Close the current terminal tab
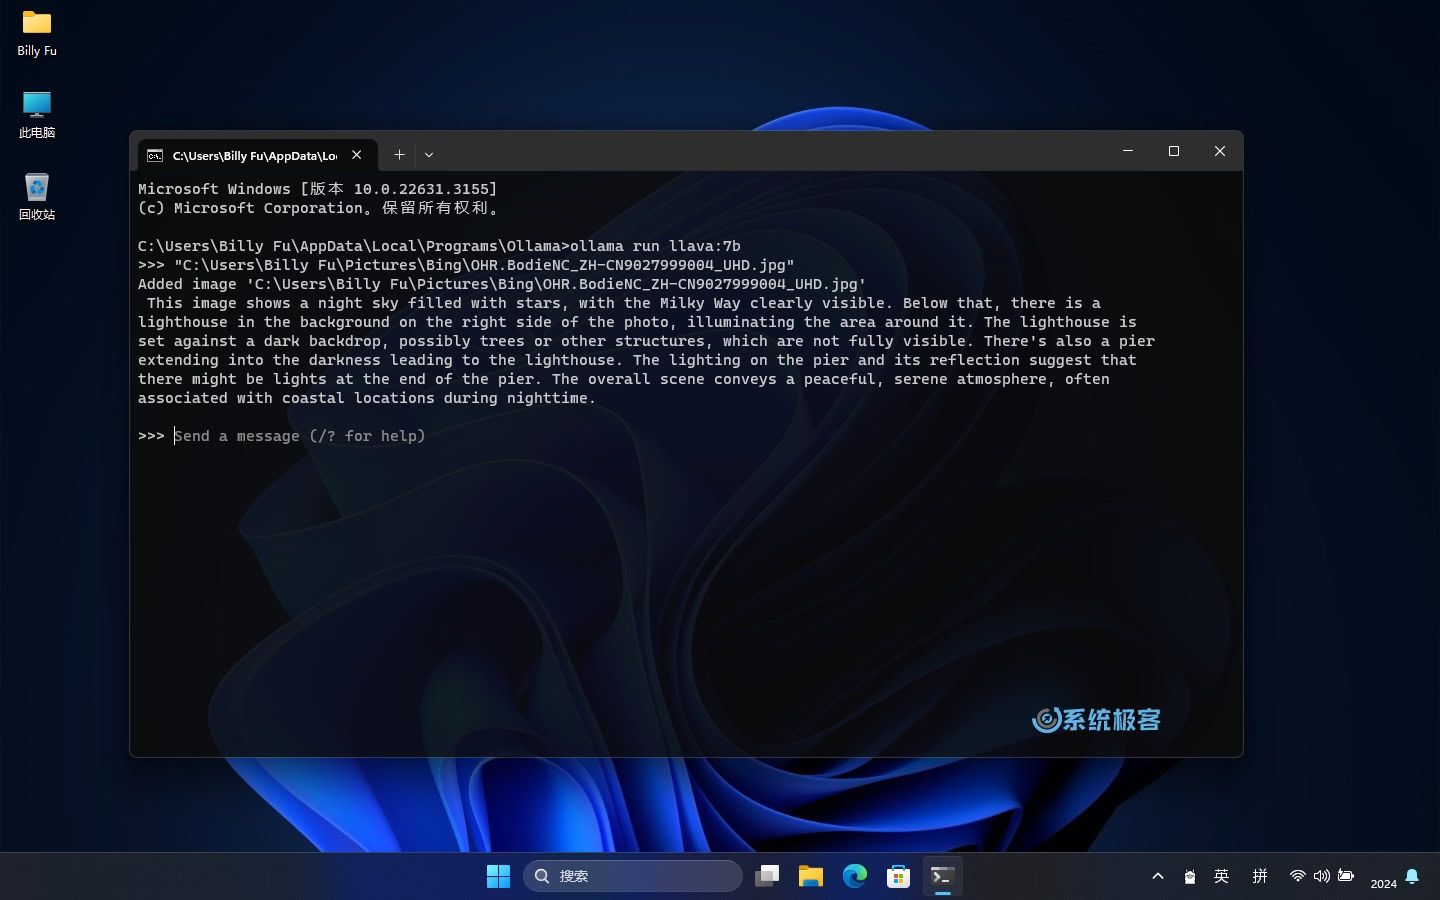 (357, 155)
